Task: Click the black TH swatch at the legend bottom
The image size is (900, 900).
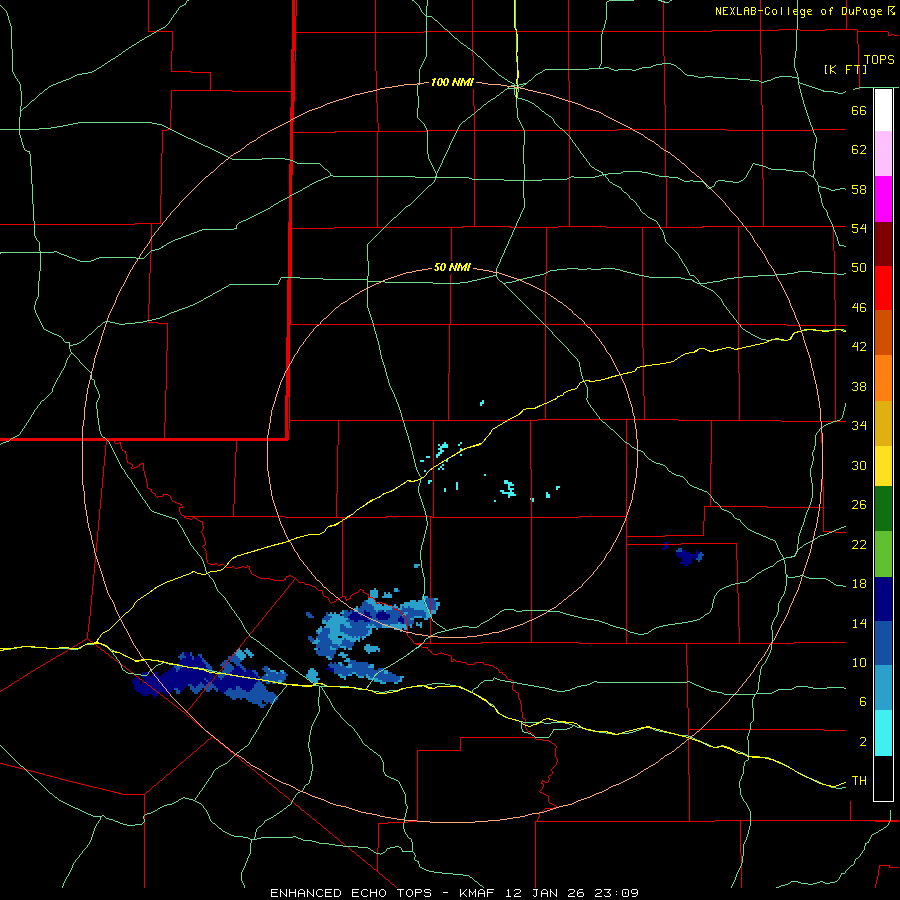Action: click(x=883, y=778)
